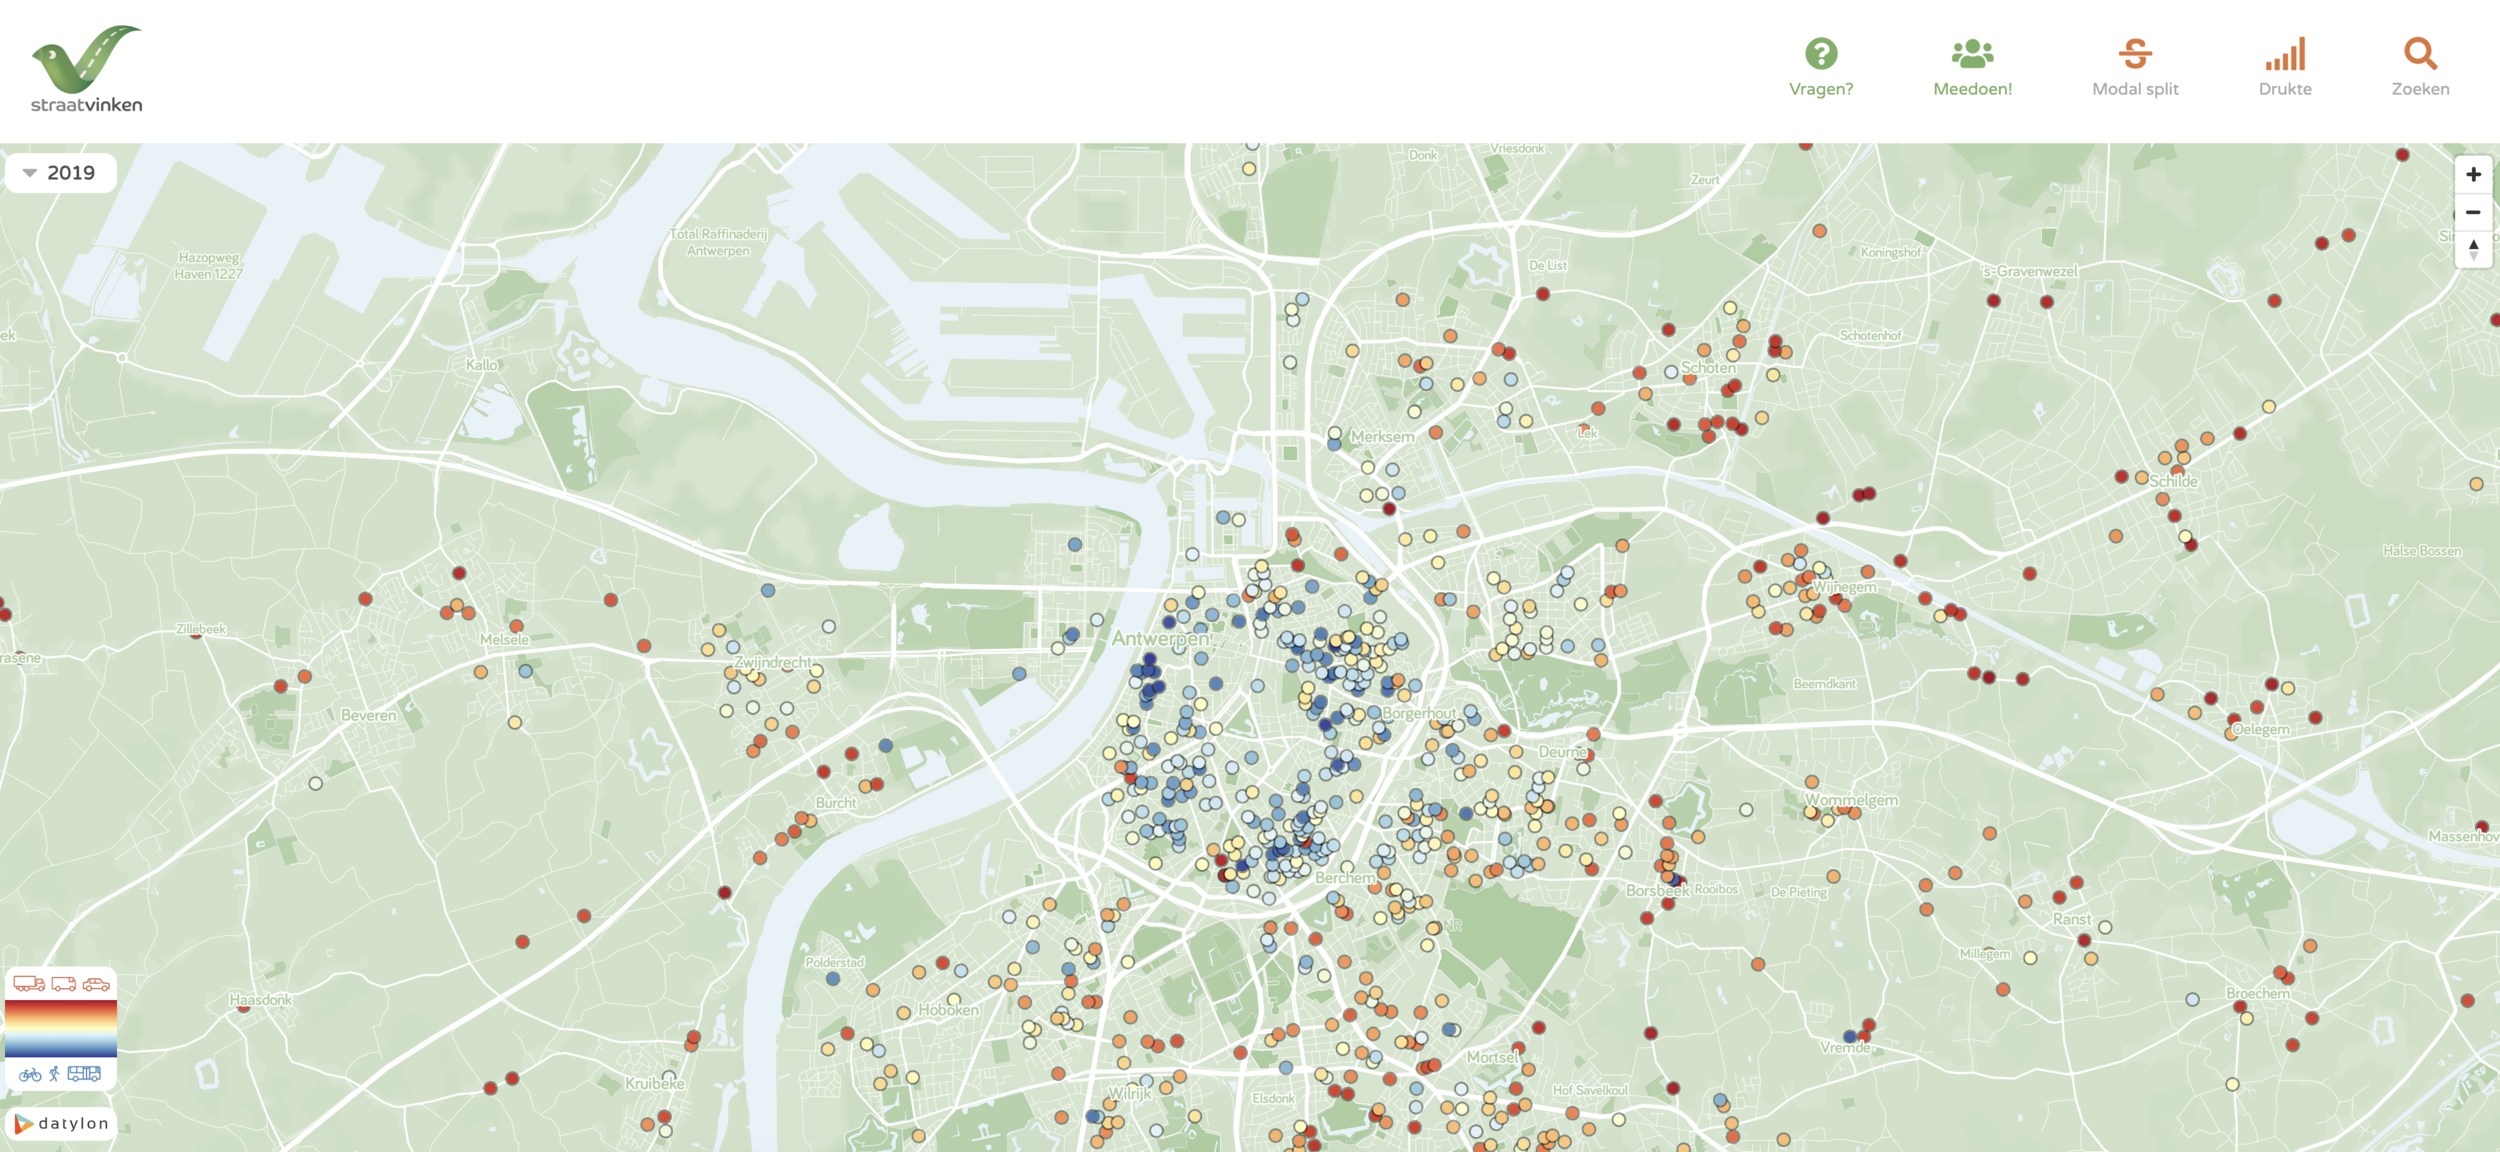Image resolution: width=2500 pixels, height=1152 pixels.
Task: Click the car icon in legend
Action: tap(96, 984)
